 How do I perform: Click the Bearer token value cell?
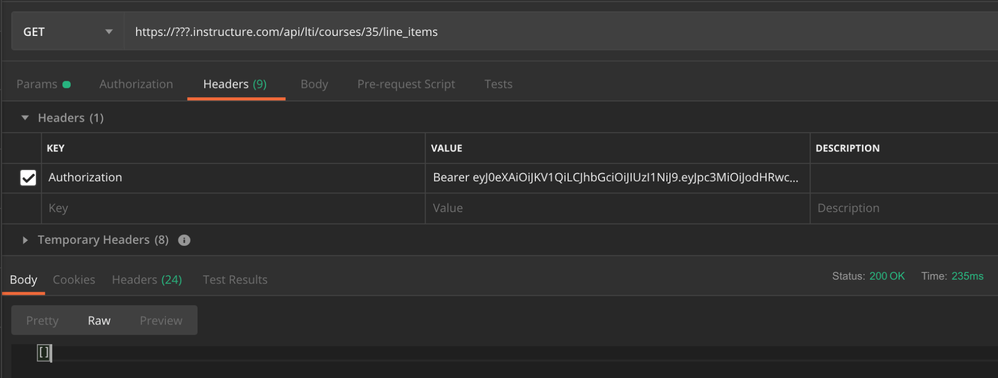click(617, 178)
